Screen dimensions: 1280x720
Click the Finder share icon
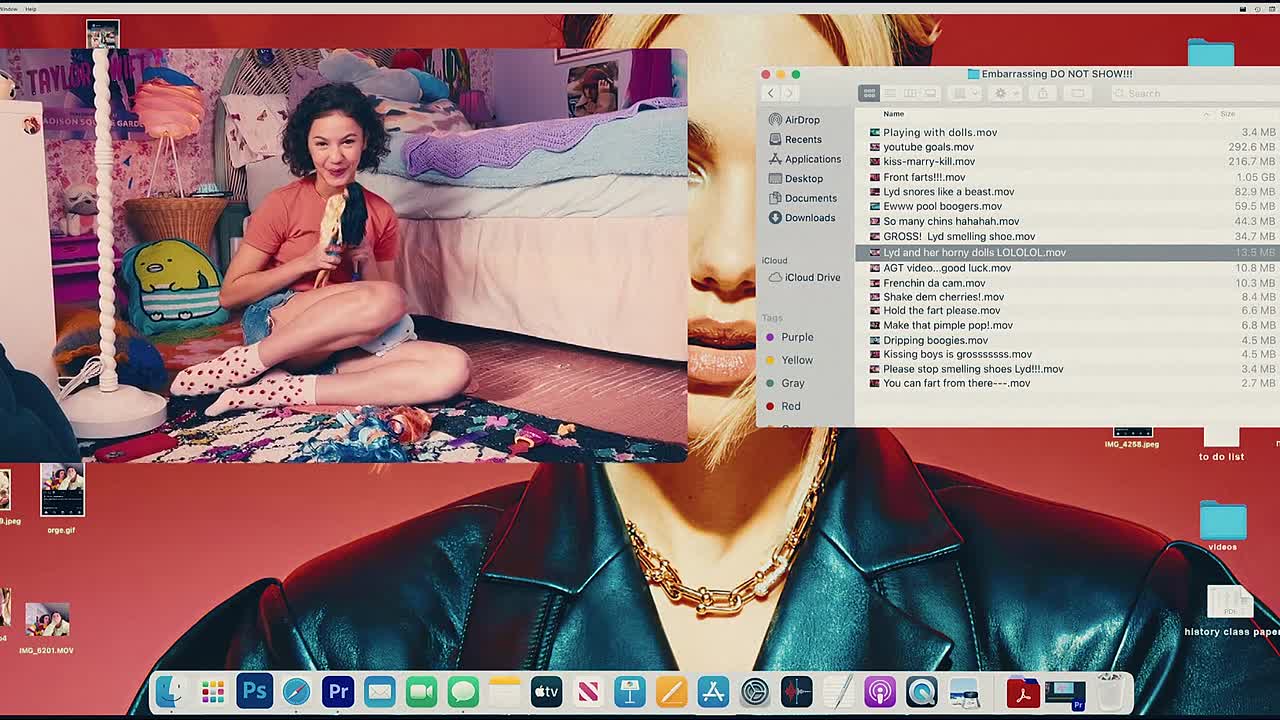coord(1042,93)
